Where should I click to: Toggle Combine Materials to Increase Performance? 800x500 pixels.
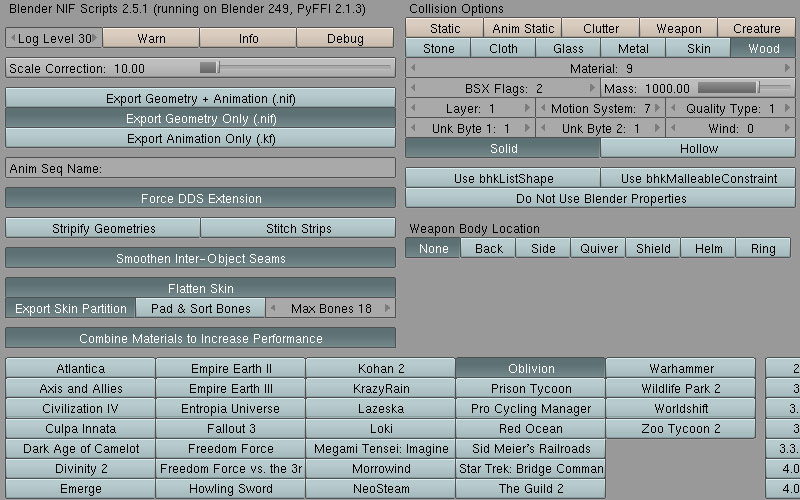pos(200,338)
